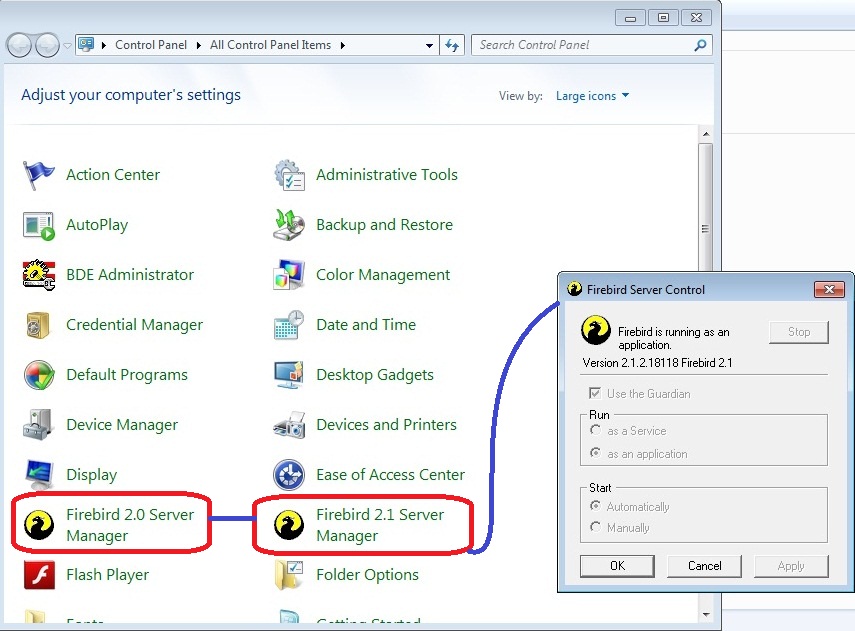Click the scrollbar down arrow
The image size is (855, 631).
[x=706, y=615]
